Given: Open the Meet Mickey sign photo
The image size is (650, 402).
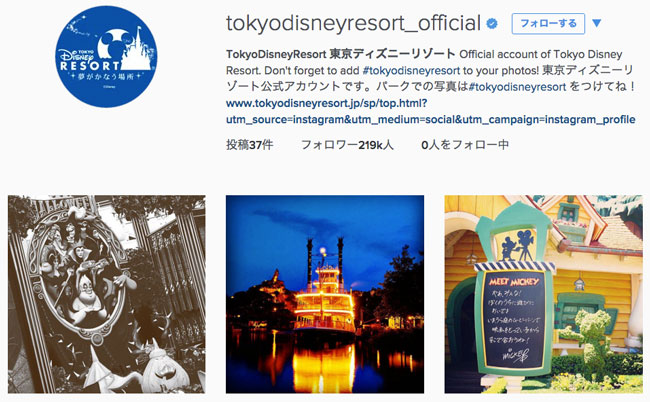Looking at the screenshot, I should 543,294.
